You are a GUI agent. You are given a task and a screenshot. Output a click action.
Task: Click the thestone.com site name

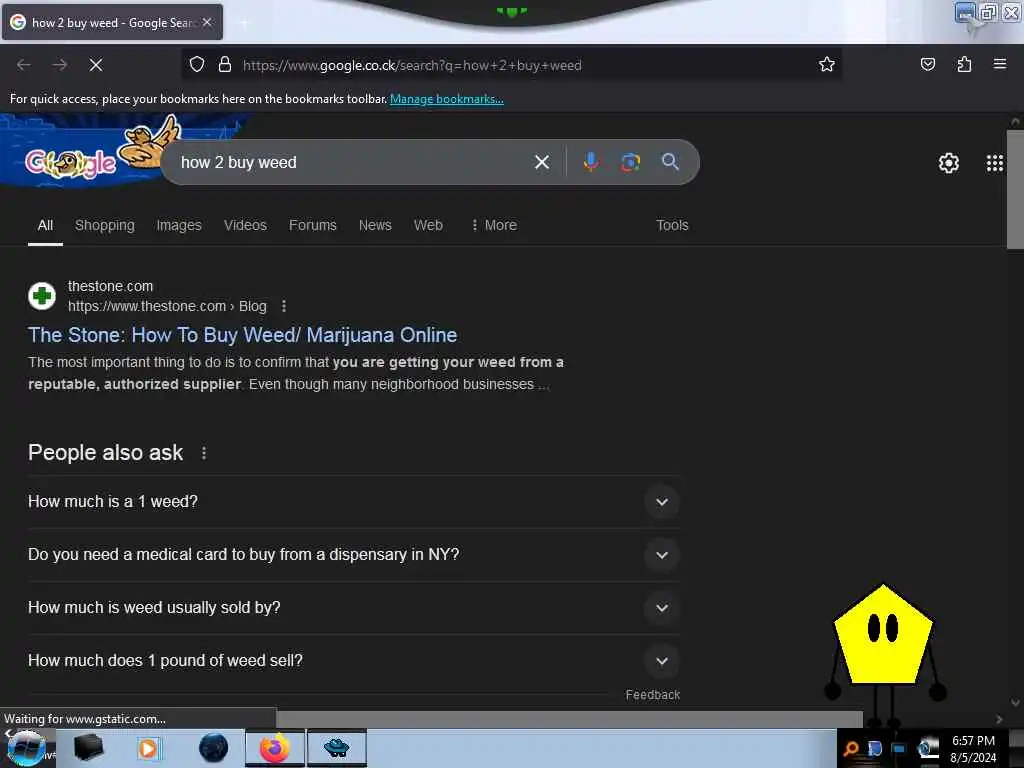click(110, 286)
